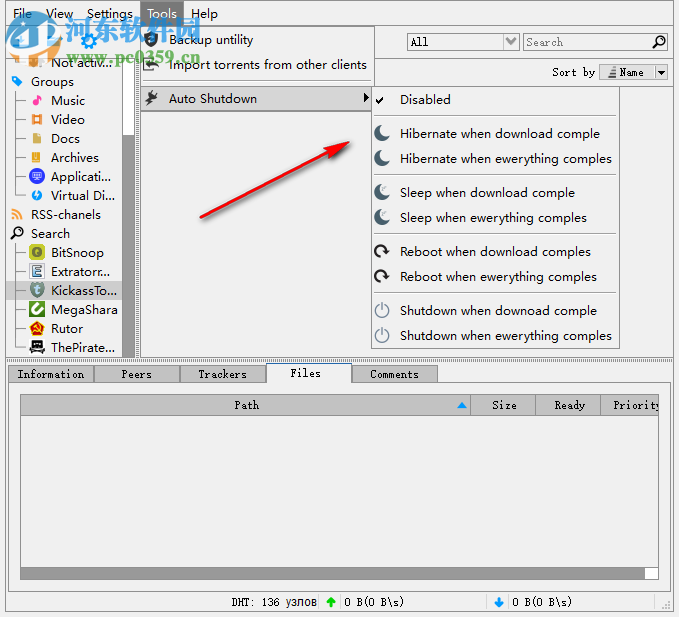
Task: Open the View menu
Action: coord(60,14)
